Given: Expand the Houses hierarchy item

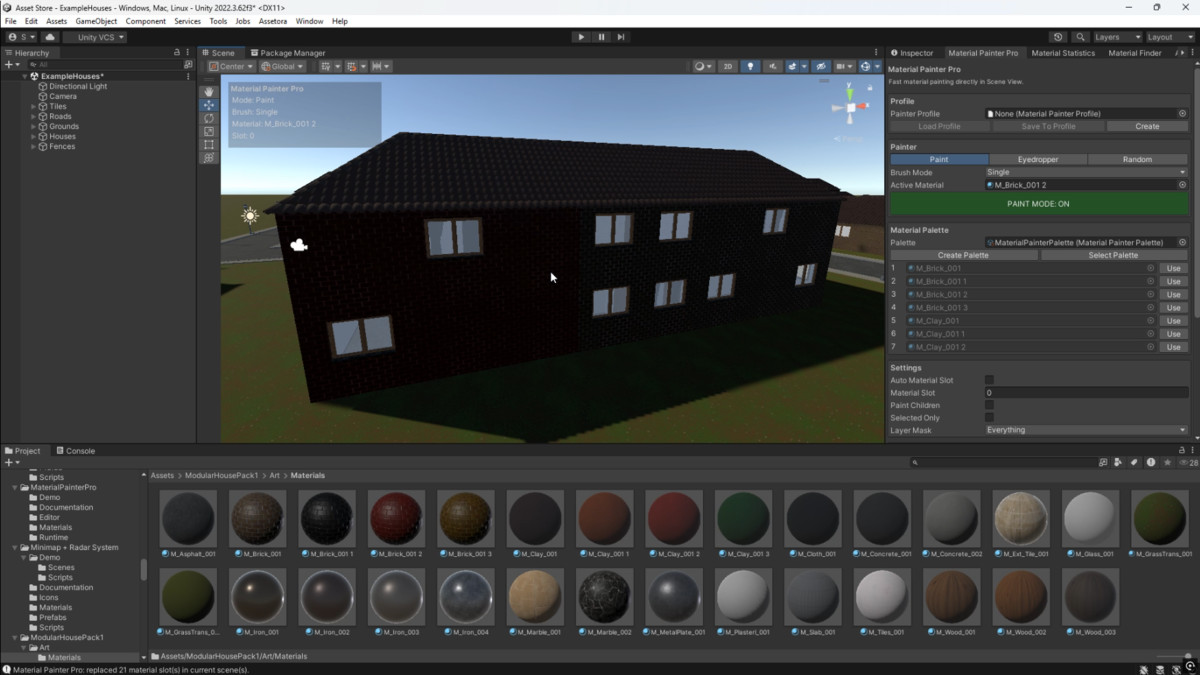Looking at the screenshot, I should (34, 136).
